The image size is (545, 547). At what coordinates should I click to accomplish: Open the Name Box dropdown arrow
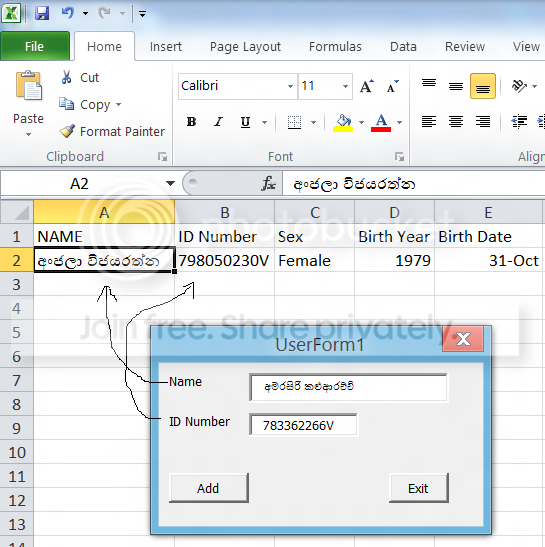(x=170, y=183)
